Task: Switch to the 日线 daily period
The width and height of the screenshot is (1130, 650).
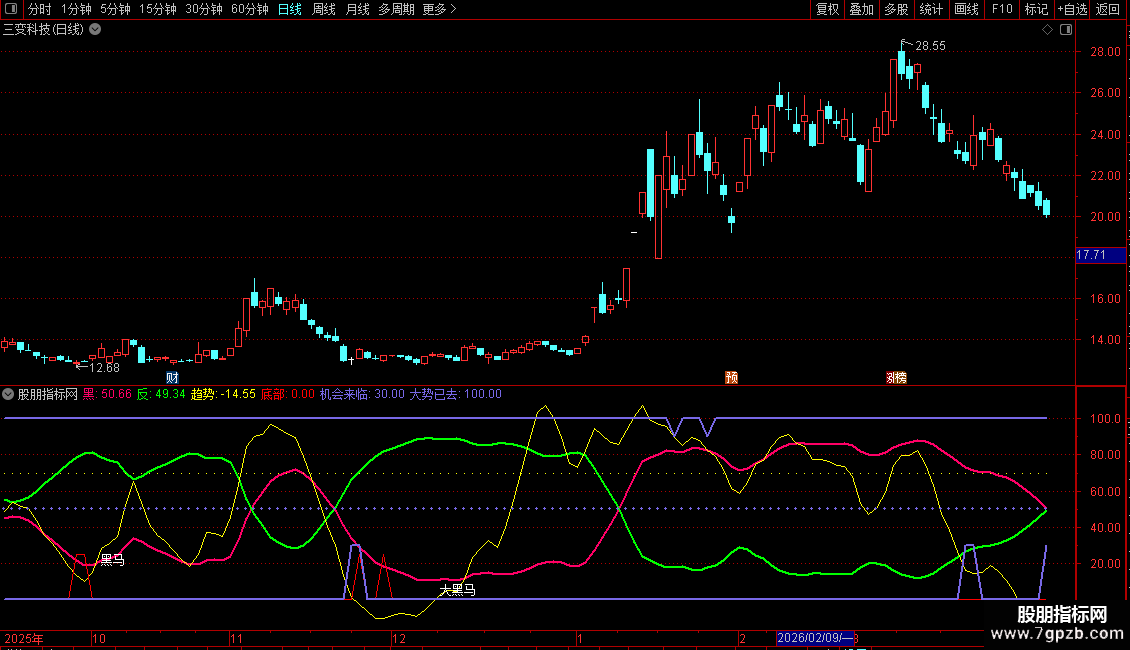Action: tap(289, 9)
